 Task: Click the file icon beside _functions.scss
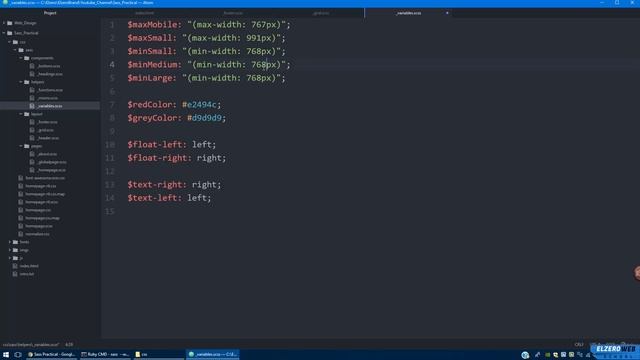click(x=32, y=90)
